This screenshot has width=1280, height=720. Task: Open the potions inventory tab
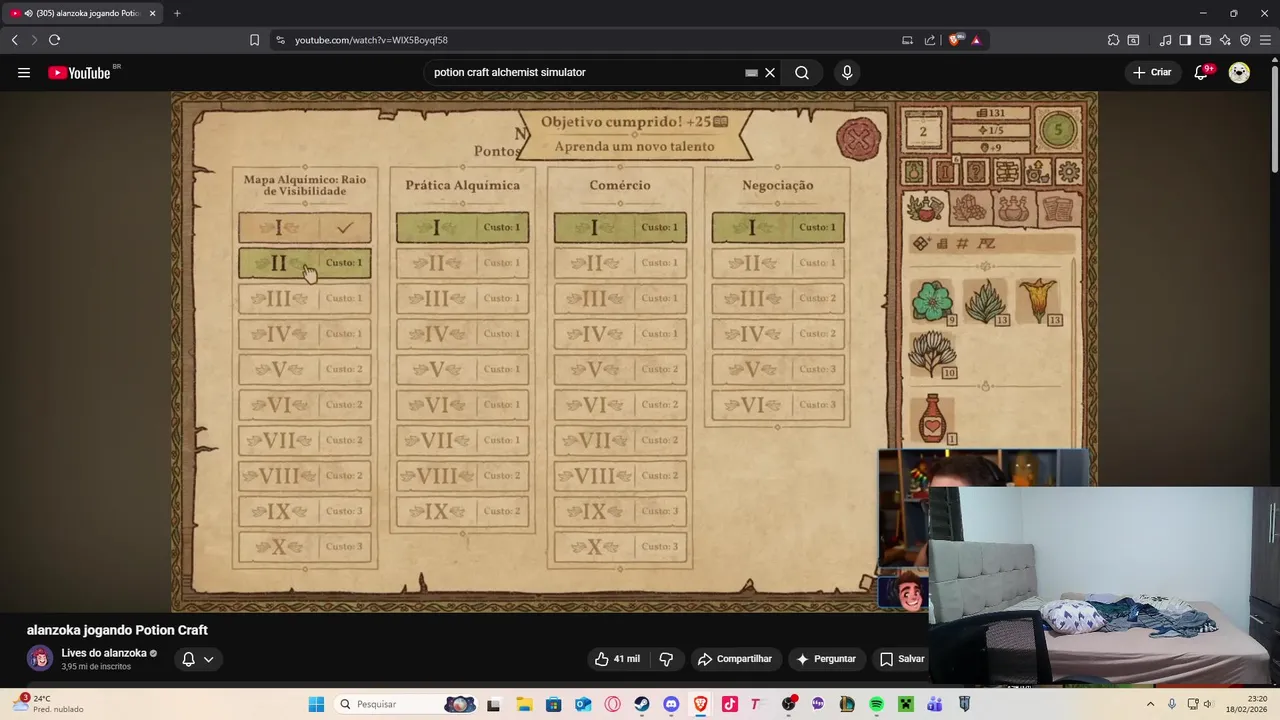tap(1013, 208)
